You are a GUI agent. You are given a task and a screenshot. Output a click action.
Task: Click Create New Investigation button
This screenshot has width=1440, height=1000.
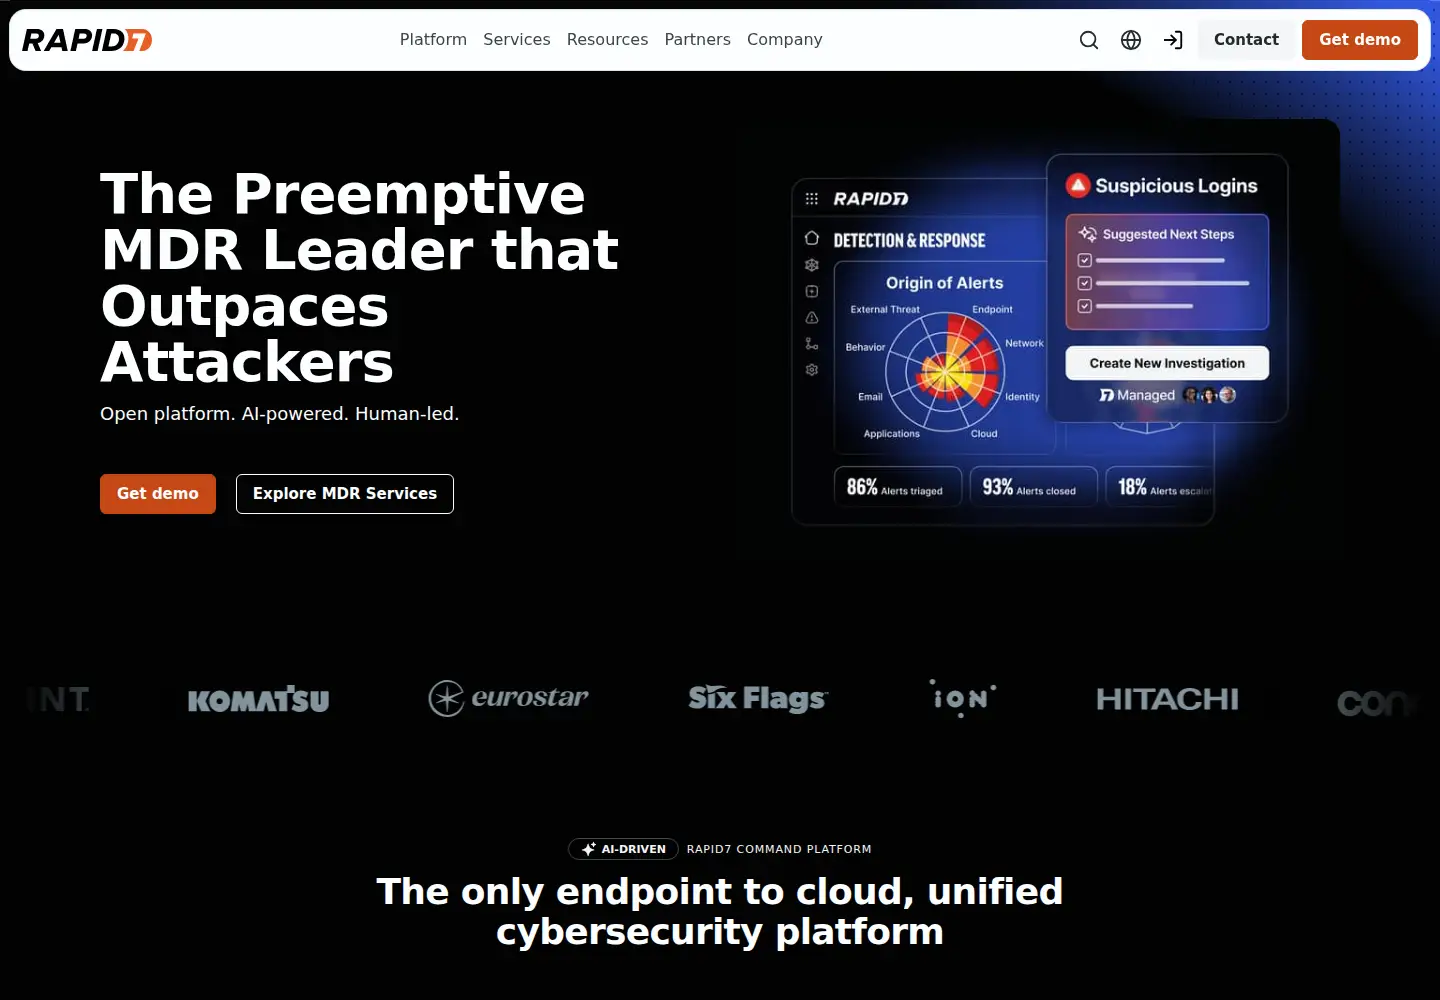(1167, 363)
